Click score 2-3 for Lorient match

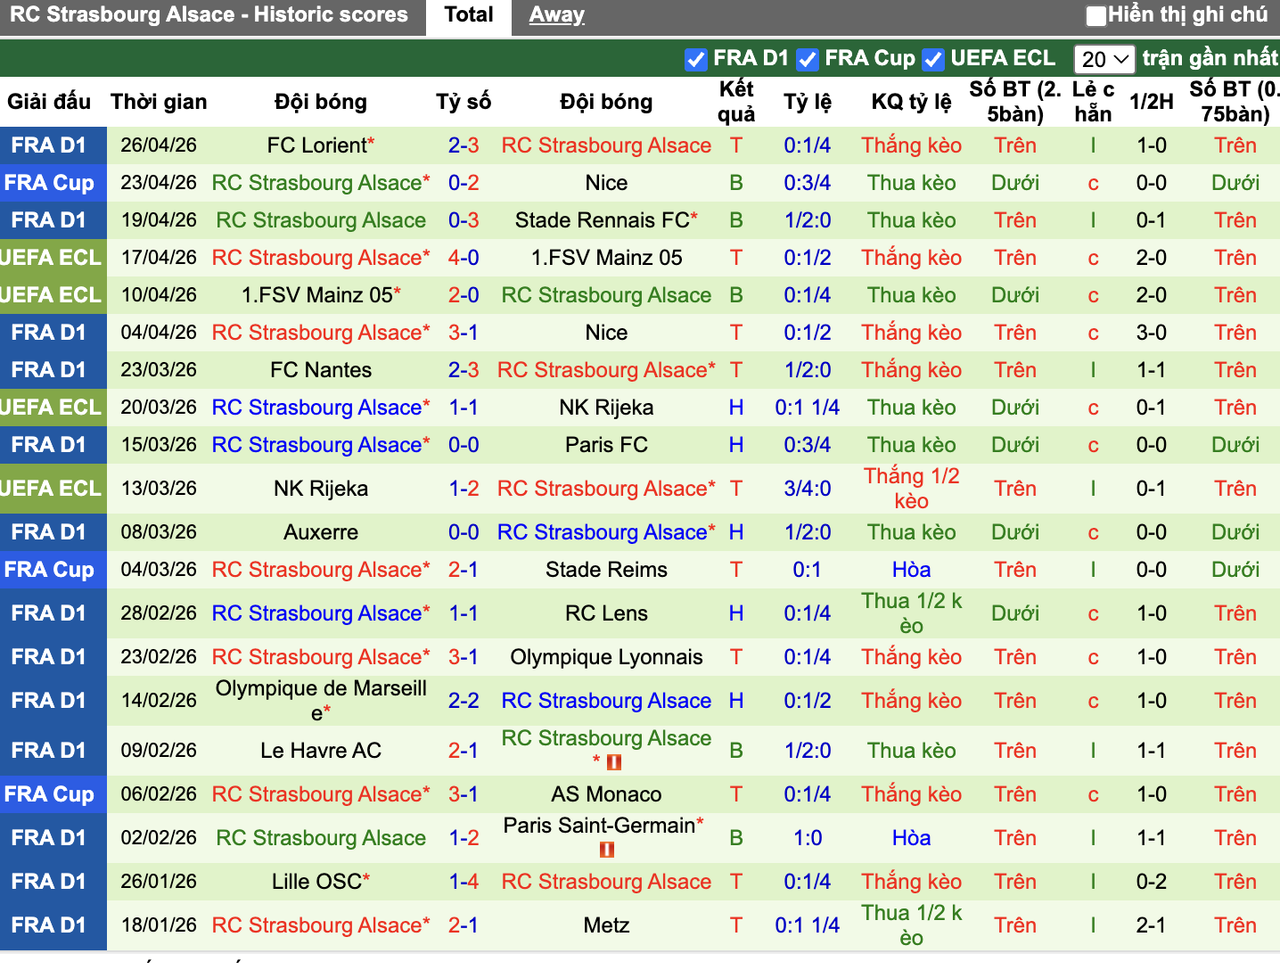click(463, 145)
